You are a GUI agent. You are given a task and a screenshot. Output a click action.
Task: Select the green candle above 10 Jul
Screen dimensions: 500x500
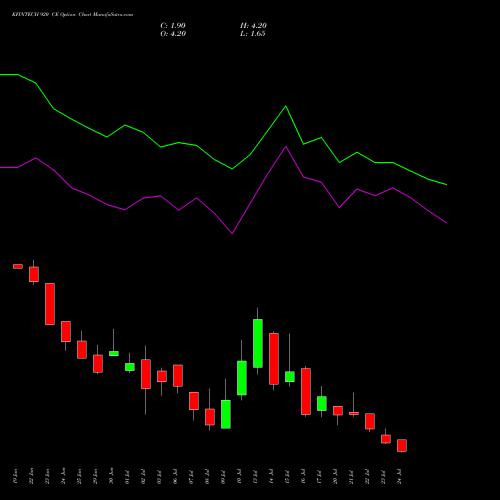[x=242, y=378]
